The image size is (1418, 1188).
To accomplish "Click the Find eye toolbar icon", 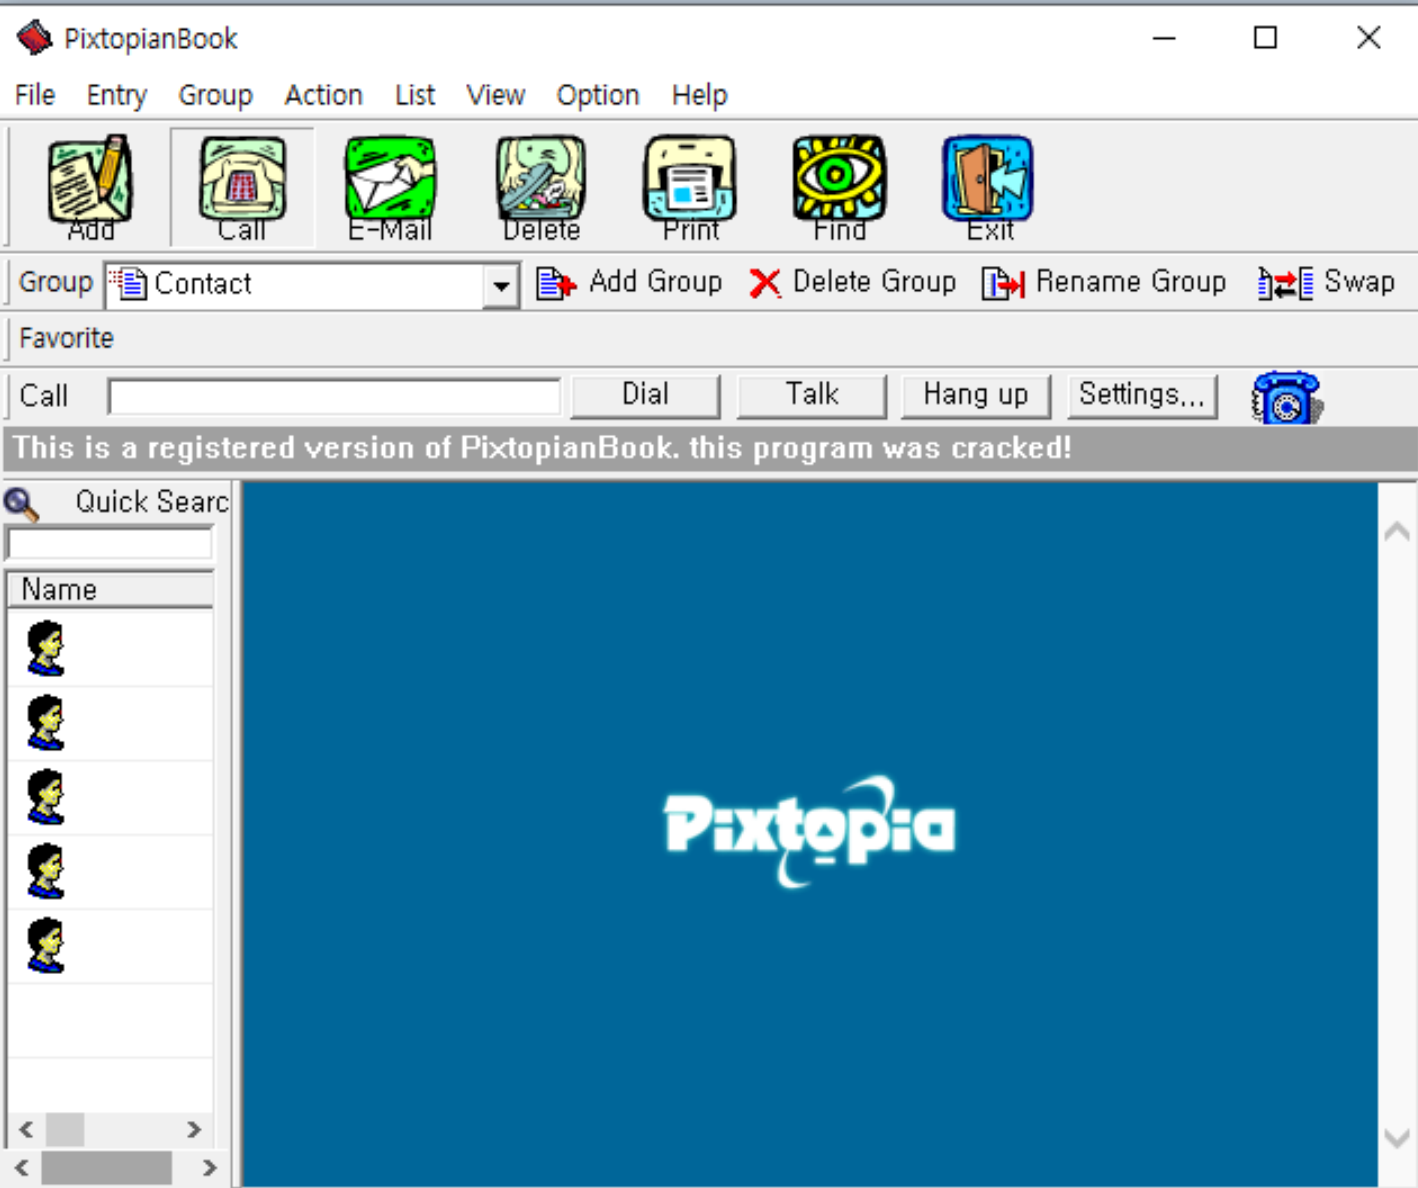I will click(839, 187).
